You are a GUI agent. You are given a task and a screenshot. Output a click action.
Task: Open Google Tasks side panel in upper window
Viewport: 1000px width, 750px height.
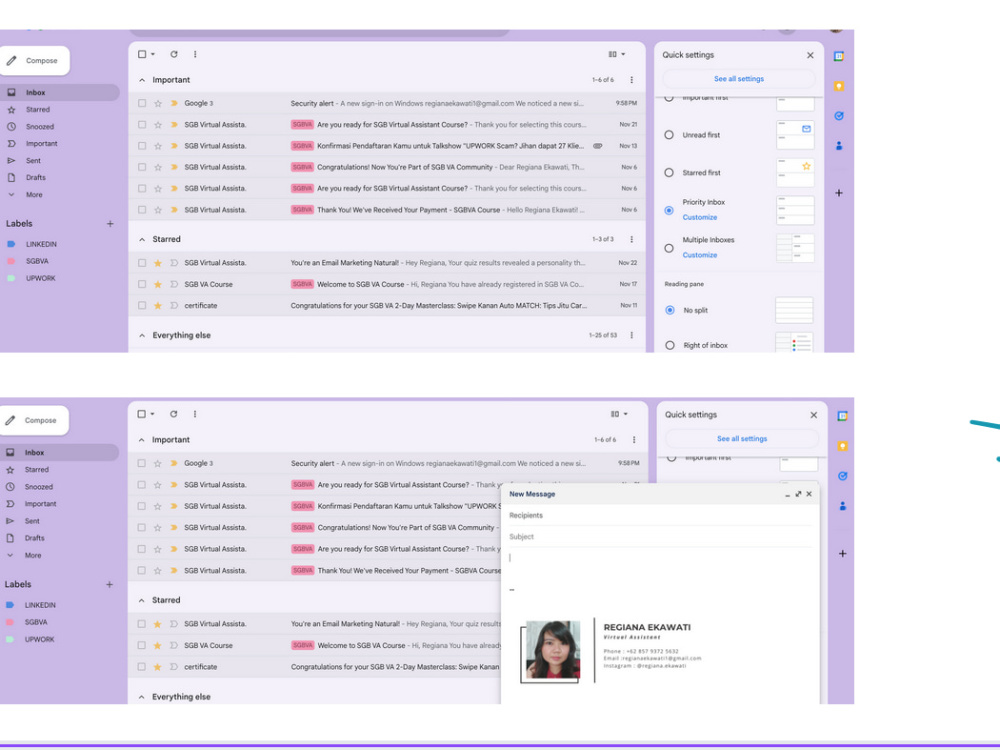click(x=839, y=115)
